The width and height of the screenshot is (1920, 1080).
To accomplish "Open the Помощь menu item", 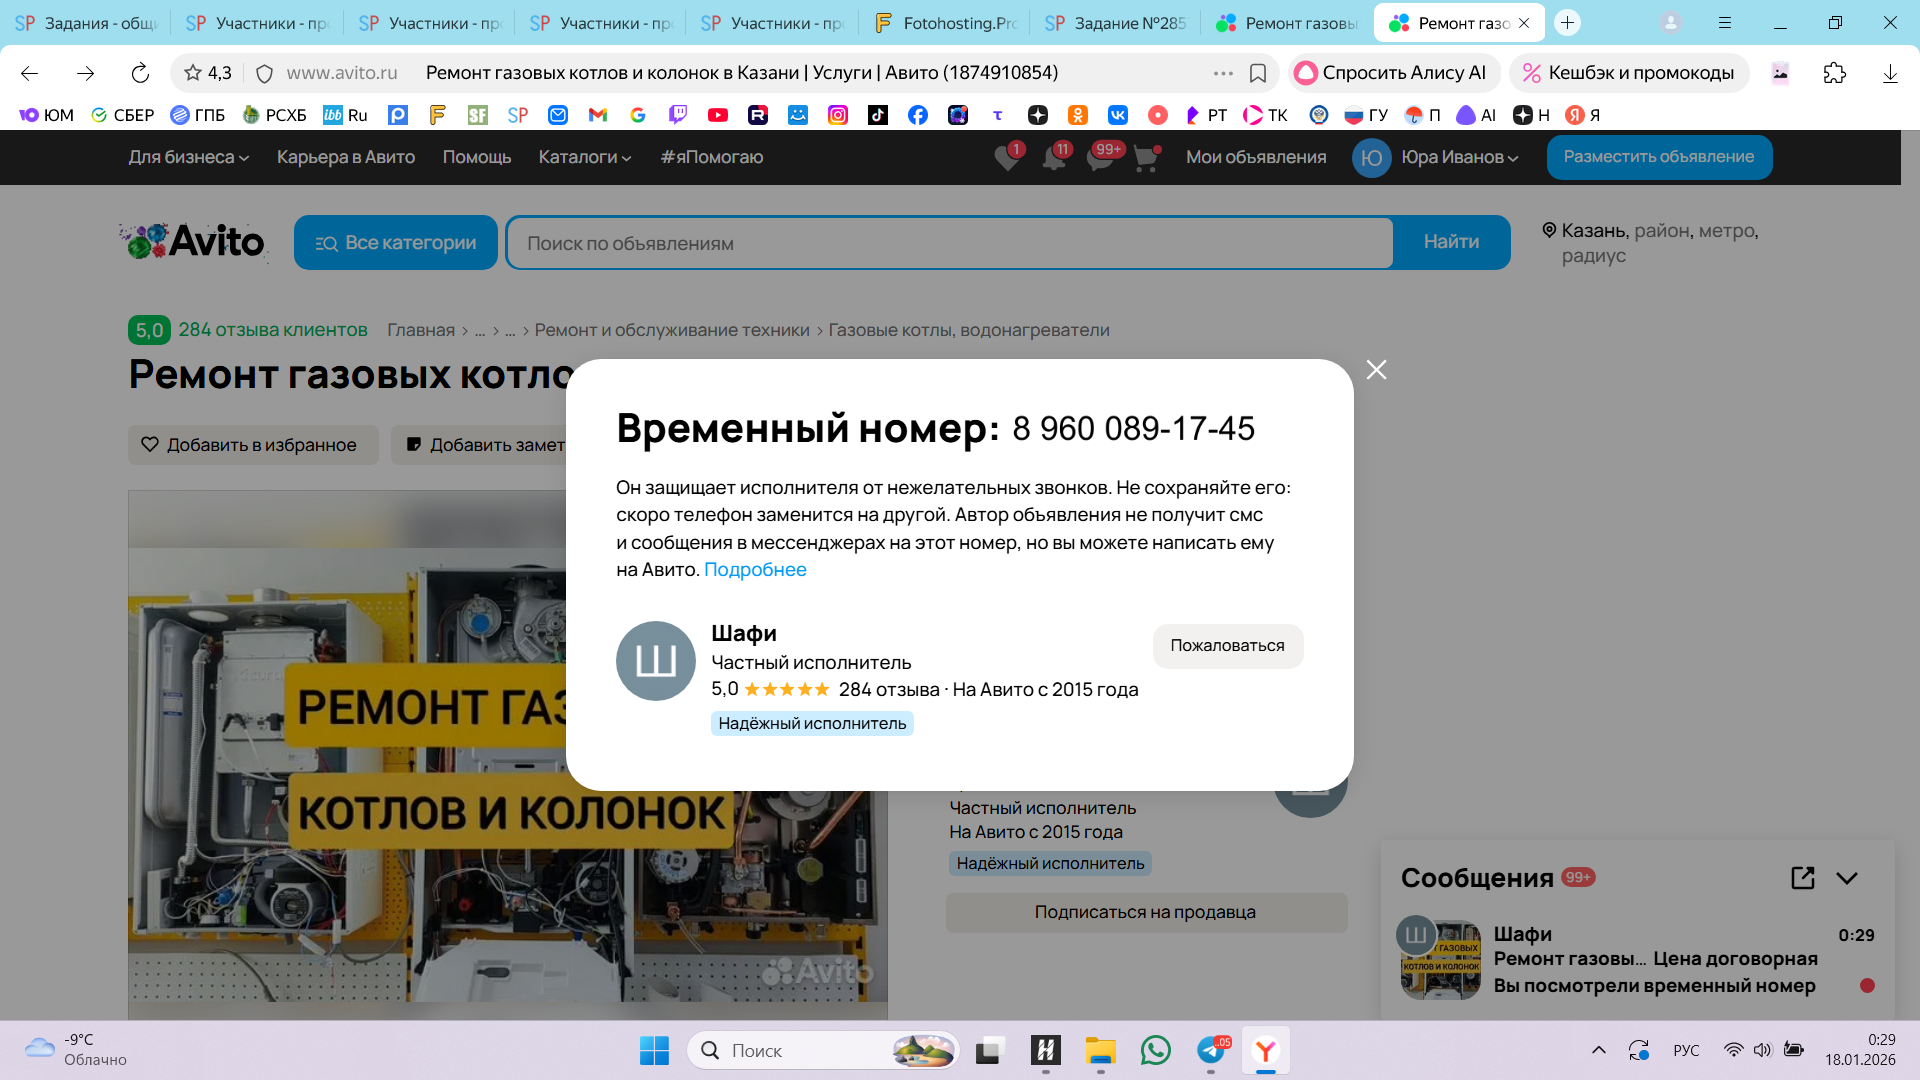I will tap(476, 157).
